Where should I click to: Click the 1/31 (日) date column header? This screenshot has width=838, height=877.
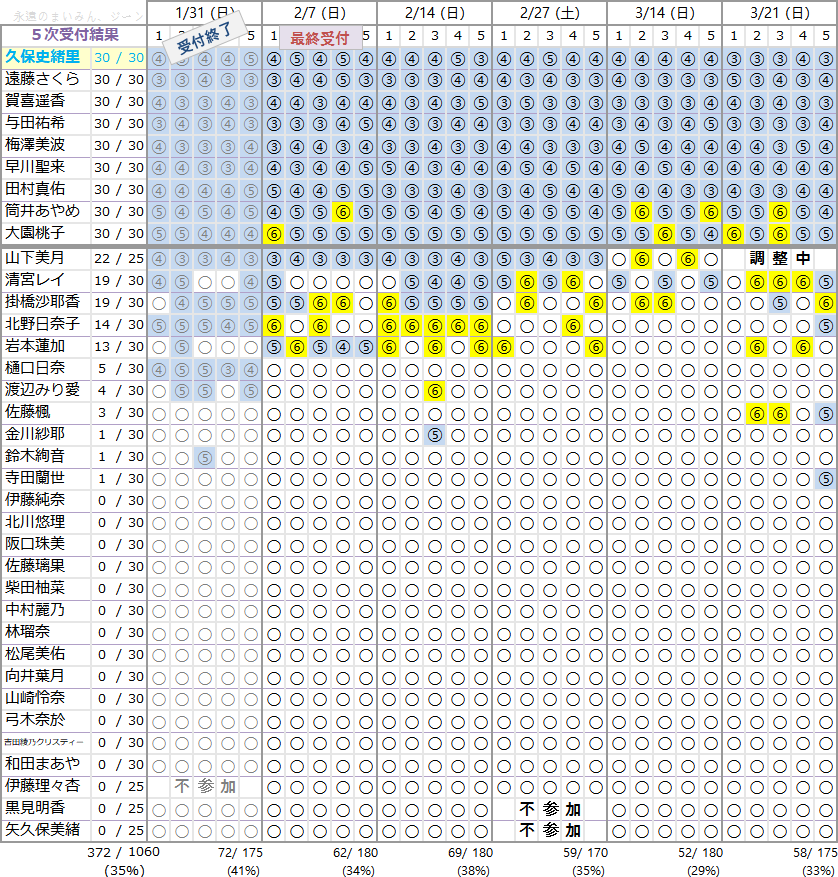pyautogui.click(x=204, y=13)
